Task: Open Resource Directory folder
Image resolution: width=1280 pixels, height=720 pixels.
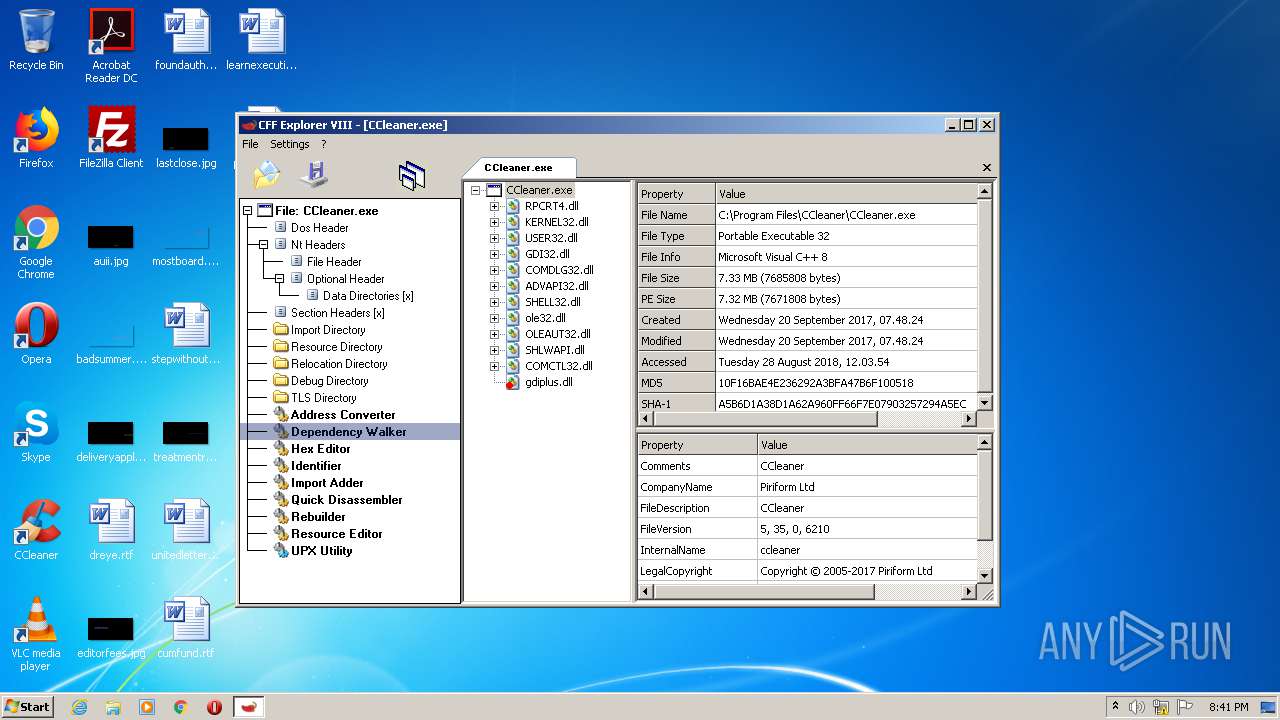Action: coord(336,347)
